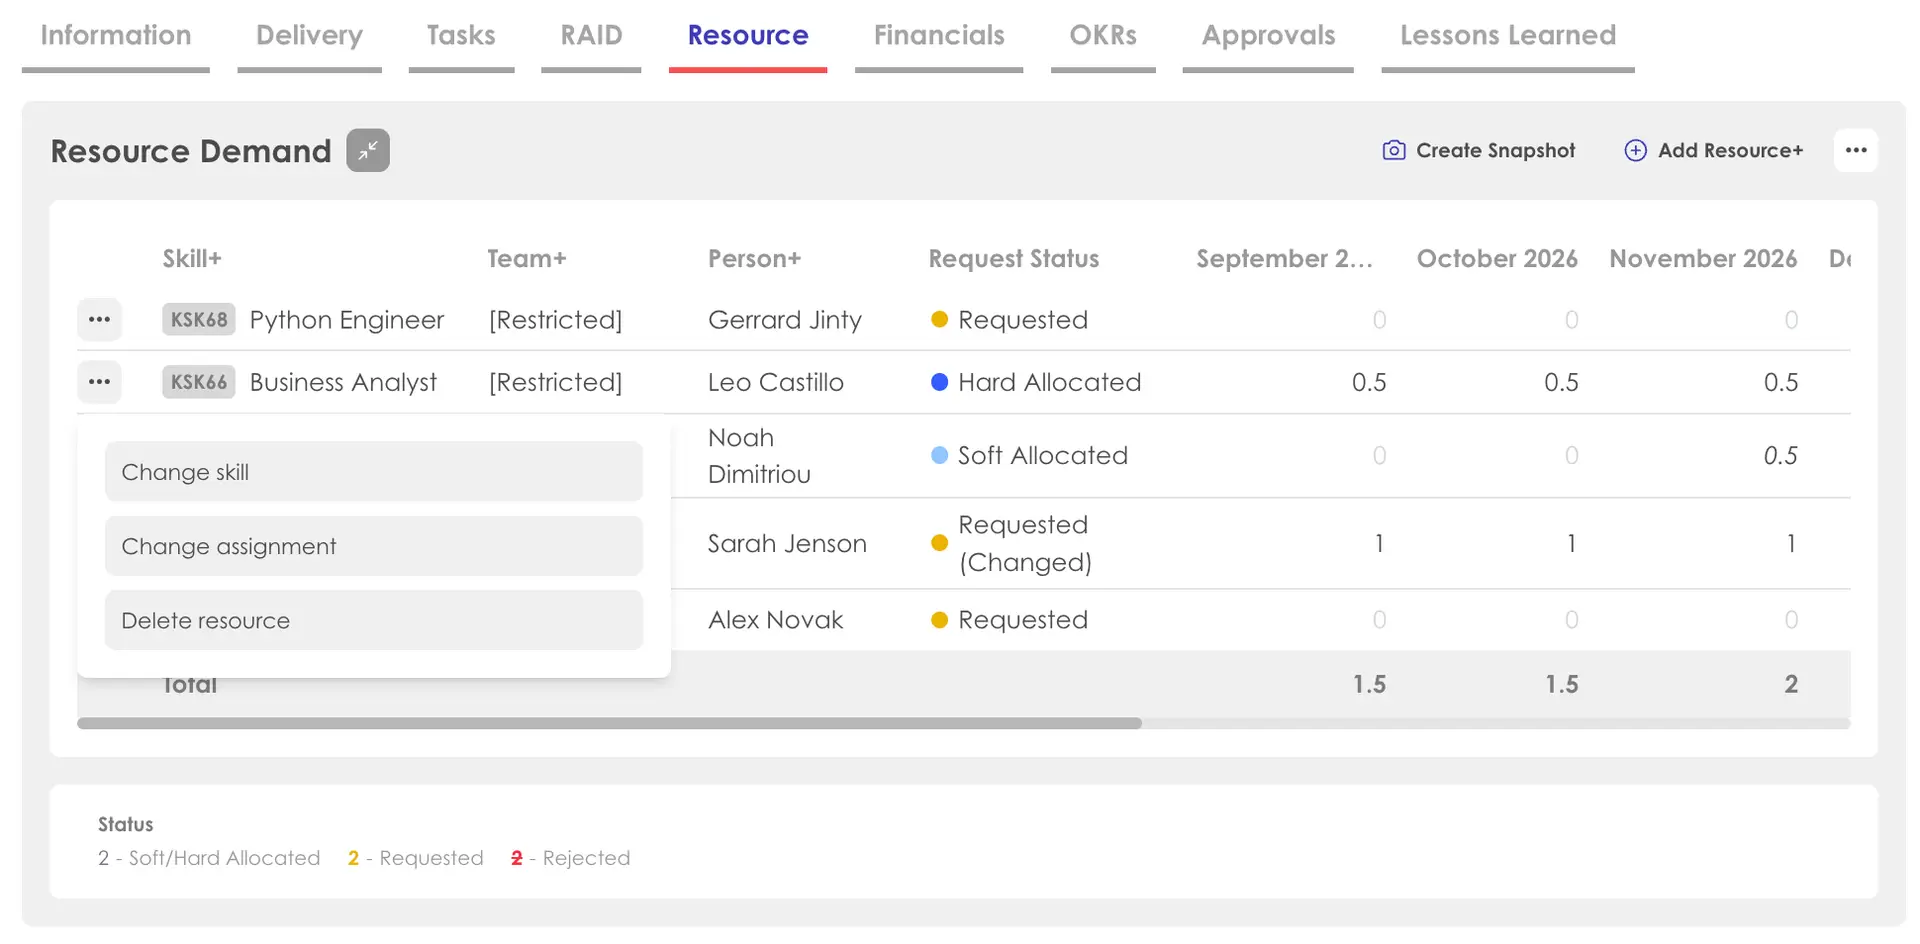The image size is (1920, 944).
Task: Open row menu for Business Analyst
Action: [99, 382]
